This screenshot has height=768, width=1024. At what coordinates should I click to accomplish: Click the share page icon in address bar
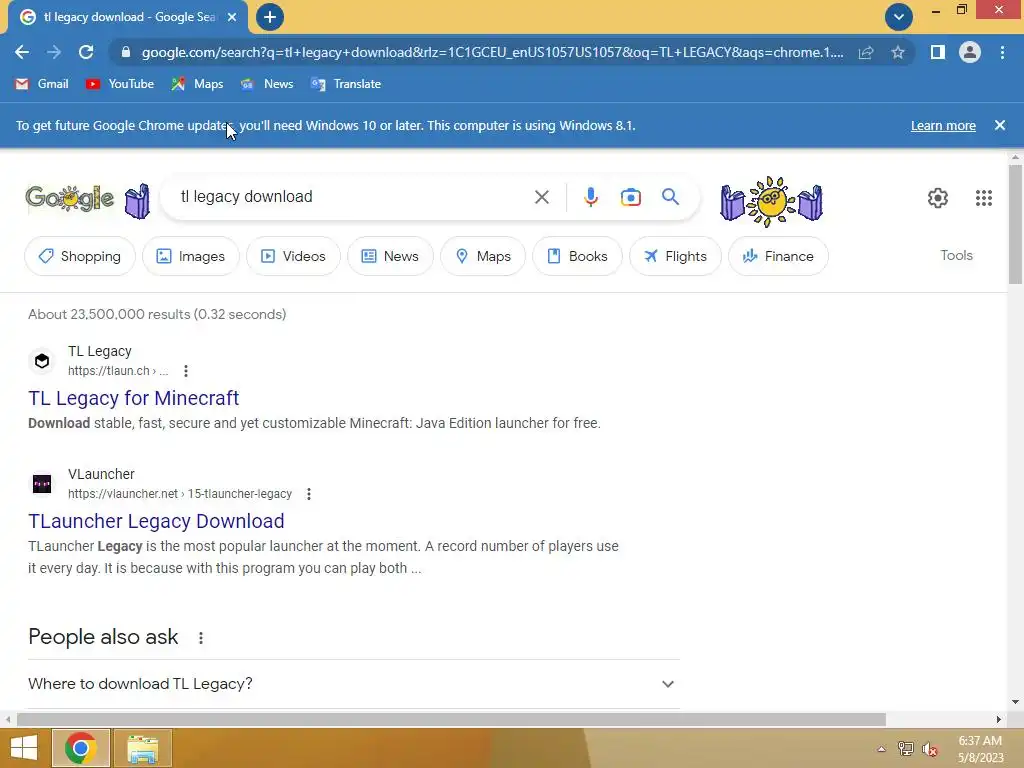(x=866, y=52)
